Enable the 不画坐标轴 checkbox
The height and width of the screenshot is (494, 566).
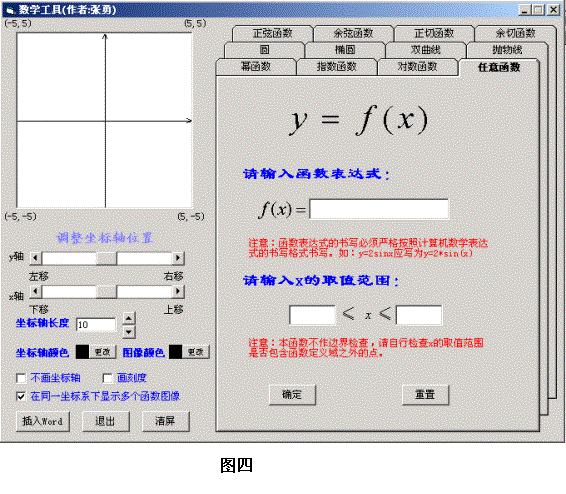21,378
